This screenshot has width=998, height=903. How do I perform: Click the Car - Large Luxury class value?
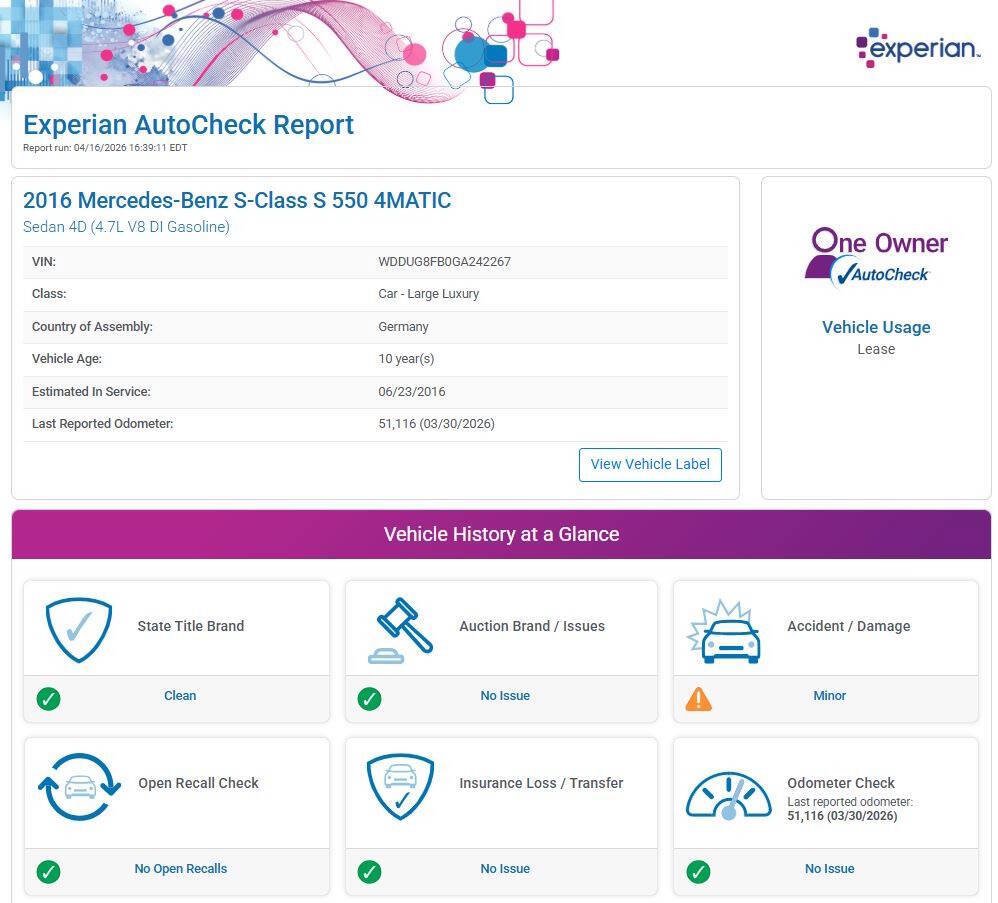tap(428, 294)
